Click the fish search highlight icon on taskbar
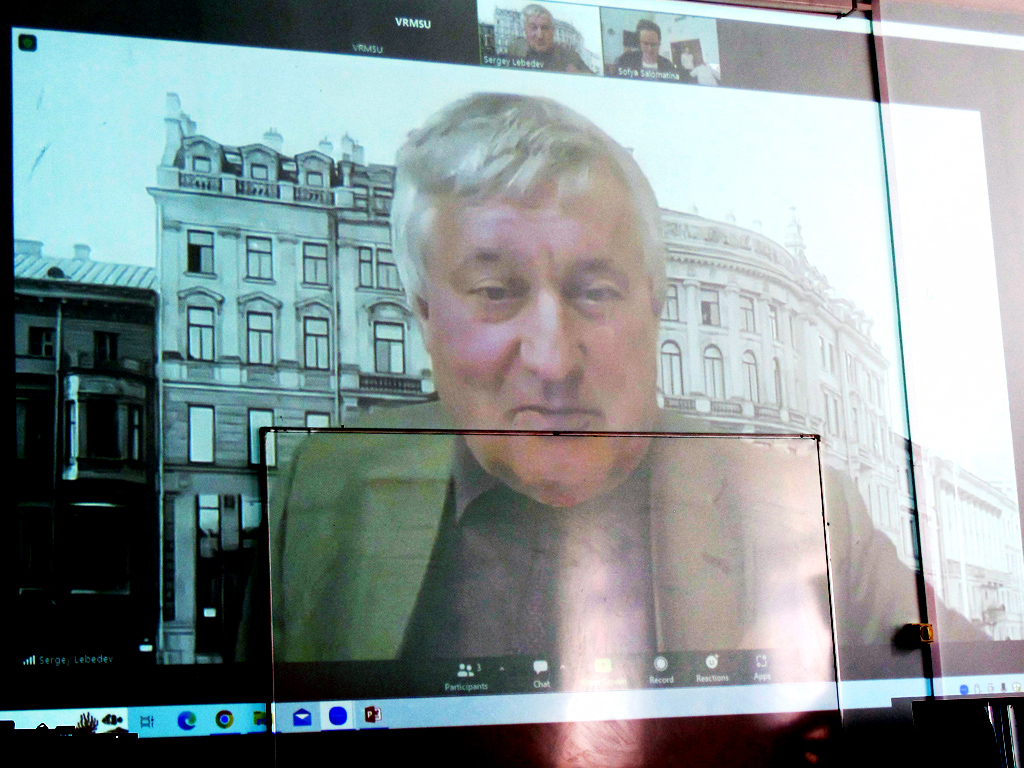 tap(112, 720)
